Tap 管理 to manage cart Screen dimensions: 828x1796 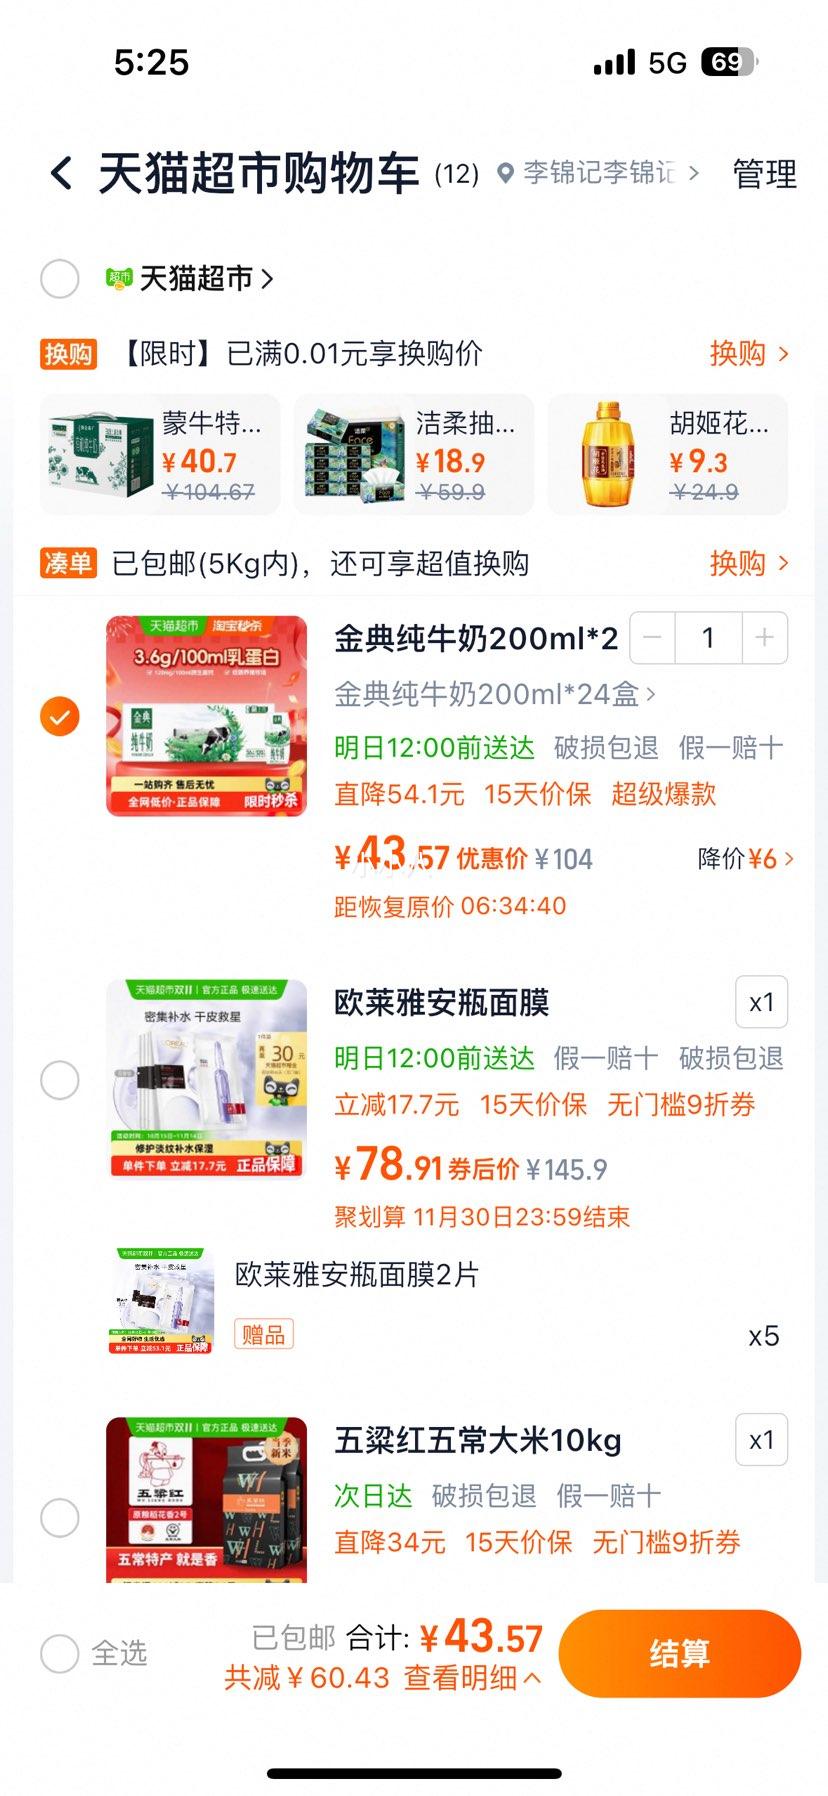(x=765, y=174)
